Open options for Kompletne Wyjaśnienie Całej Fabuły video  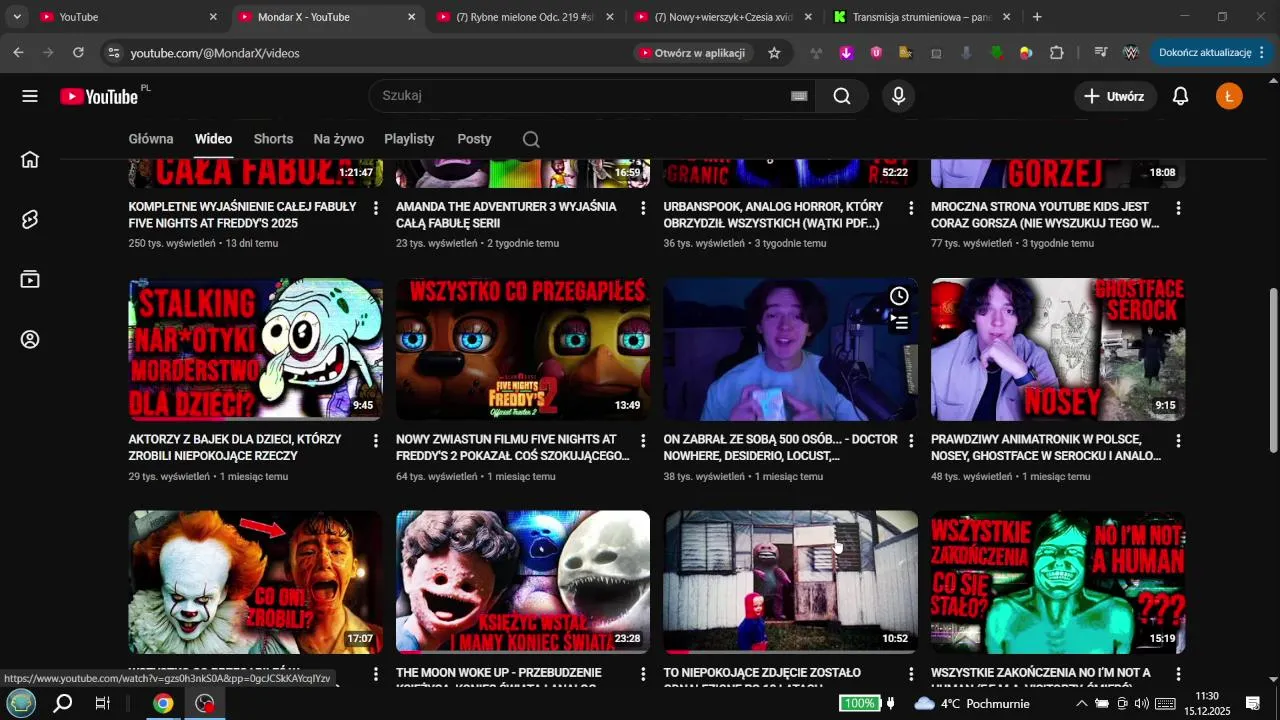pos(376,208)
